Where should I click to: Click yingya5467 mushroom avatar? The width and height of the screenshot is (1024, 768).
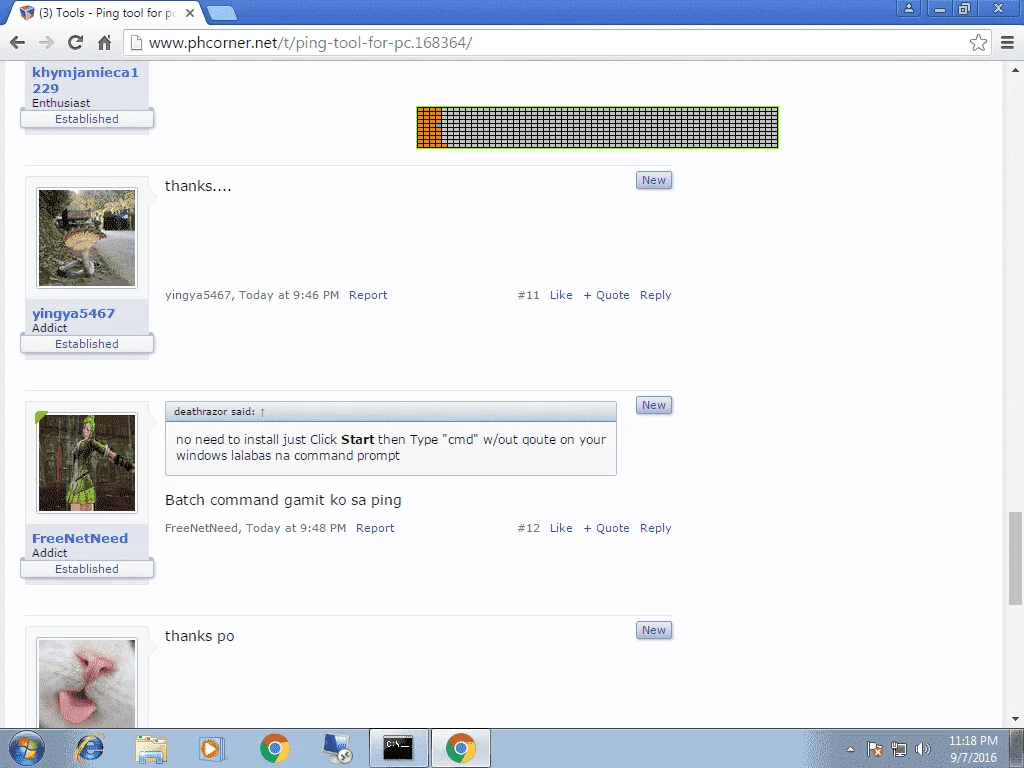[x=87, y=238]
